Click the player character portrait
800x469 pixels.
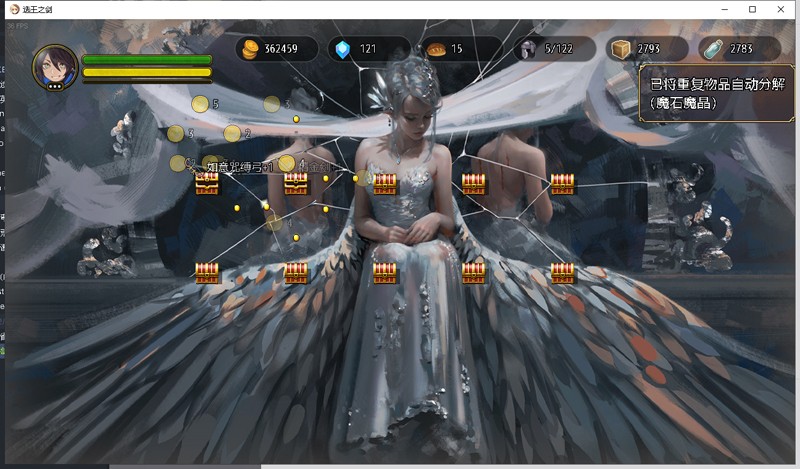(x=55, y=67)
